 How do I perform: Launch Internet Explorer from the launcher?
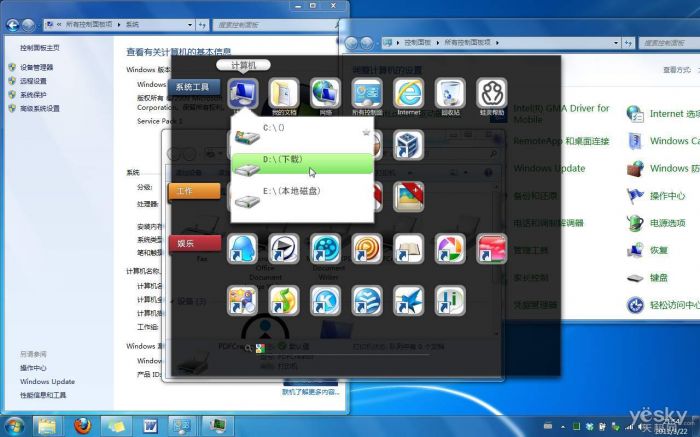pyautogui.click(x=408, y=94)
